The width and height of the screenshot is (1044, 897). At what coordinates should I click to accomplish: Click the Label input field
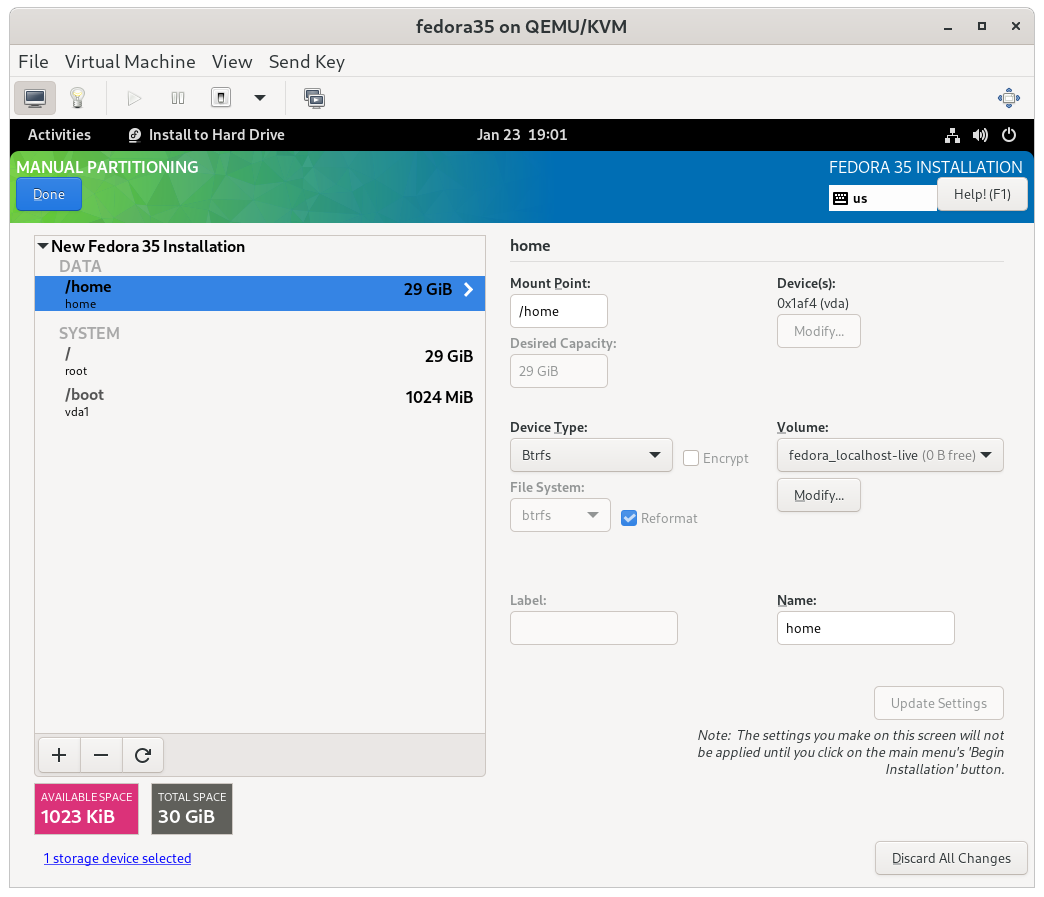[594, 628]
